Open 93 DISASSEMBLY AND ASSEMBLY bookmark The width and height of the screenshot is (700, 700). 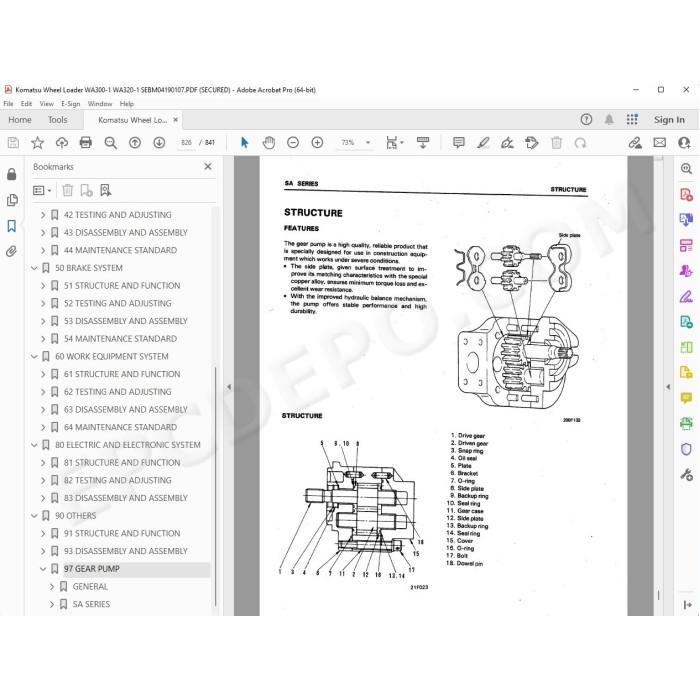click(x=125, y=551)
